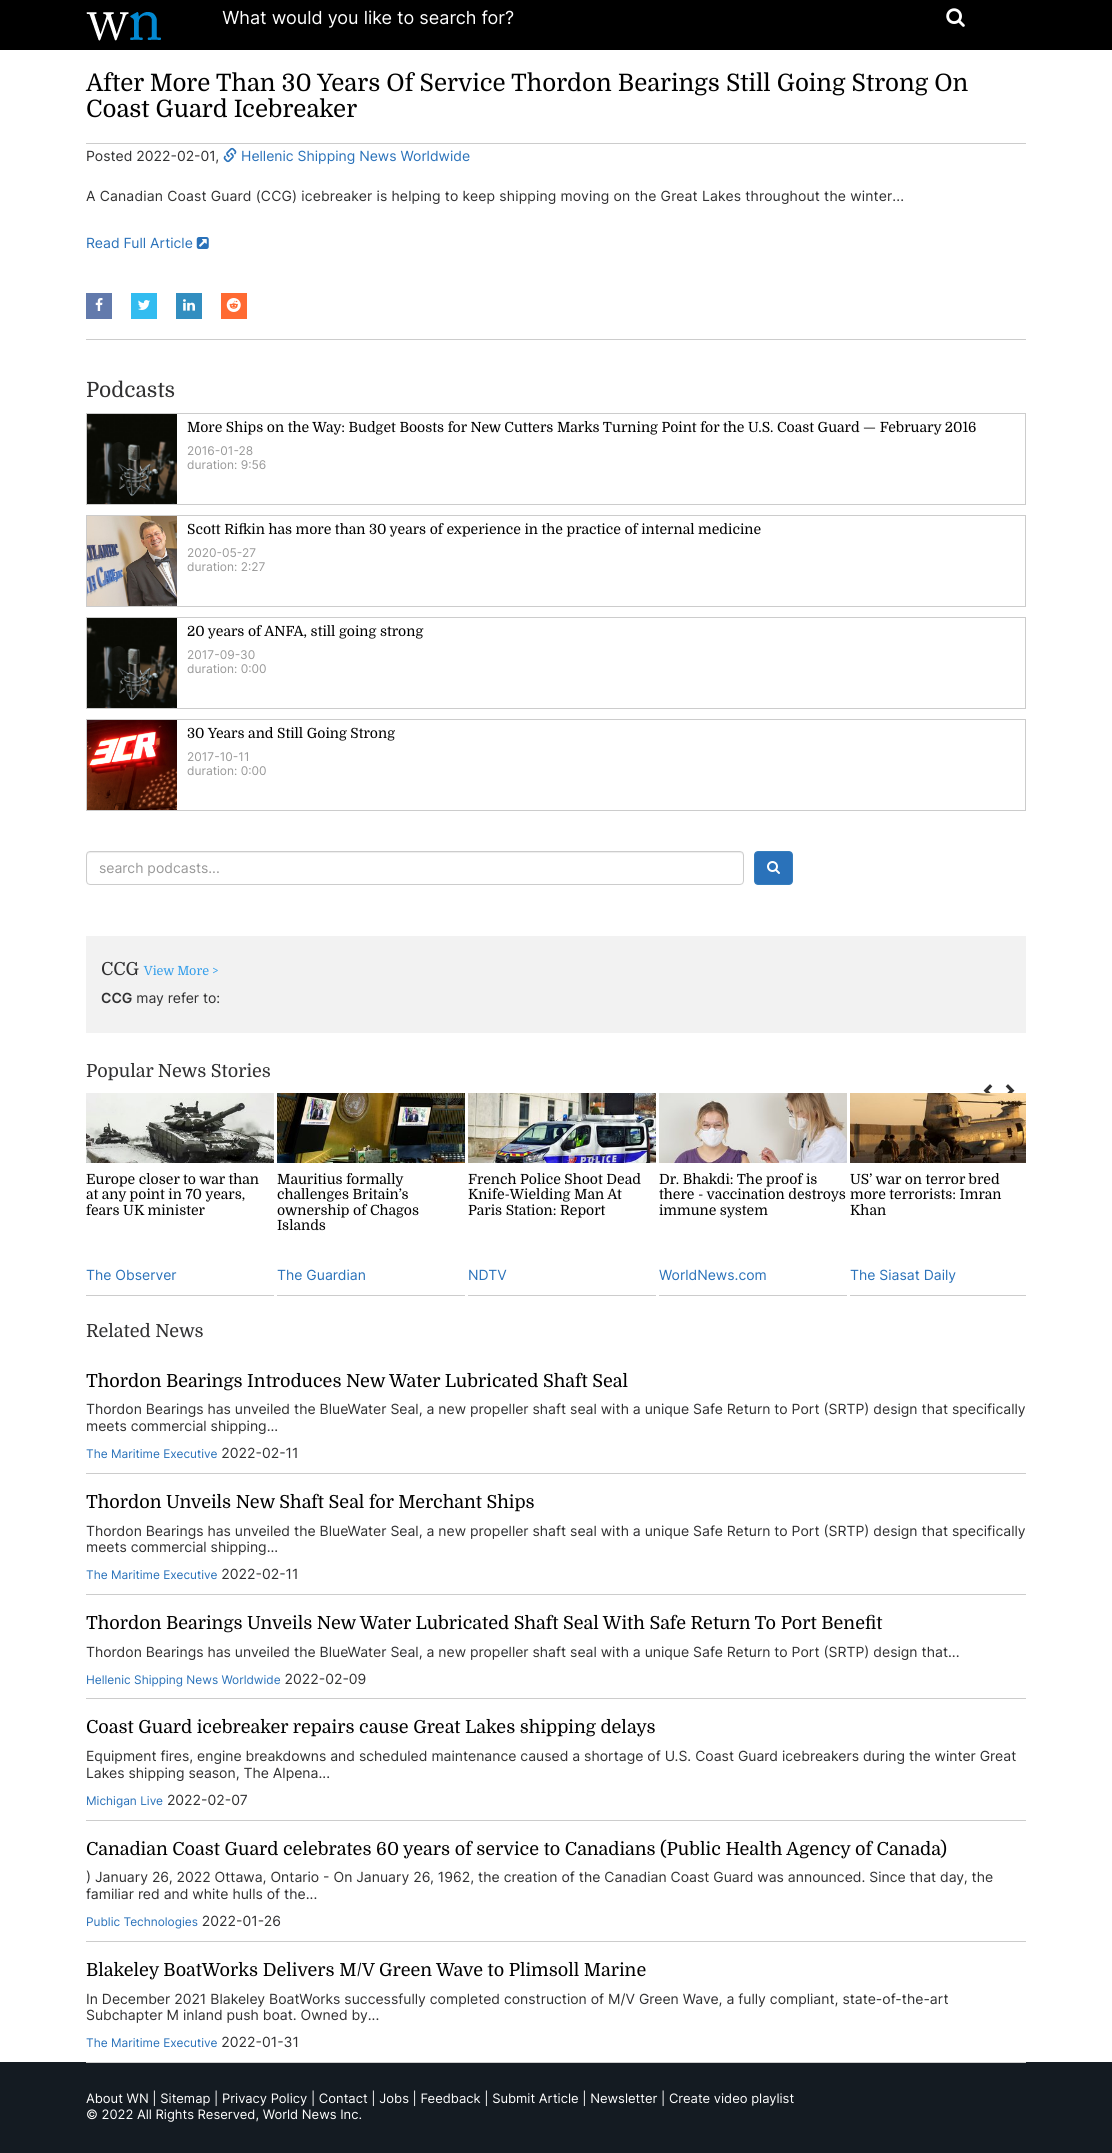Go to previous popular news stories

click(988, 1089)
